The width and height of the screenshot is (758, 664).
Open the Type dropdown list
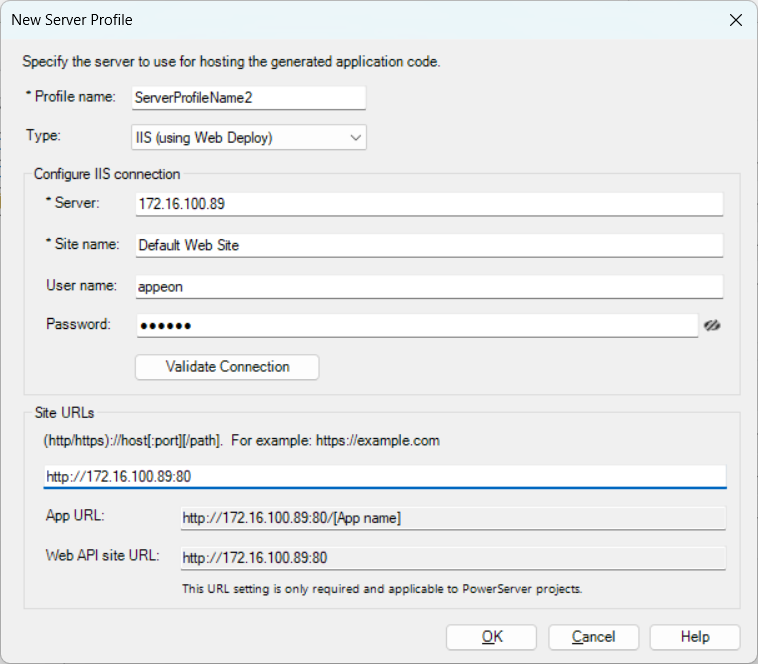(x=249, y=137)
